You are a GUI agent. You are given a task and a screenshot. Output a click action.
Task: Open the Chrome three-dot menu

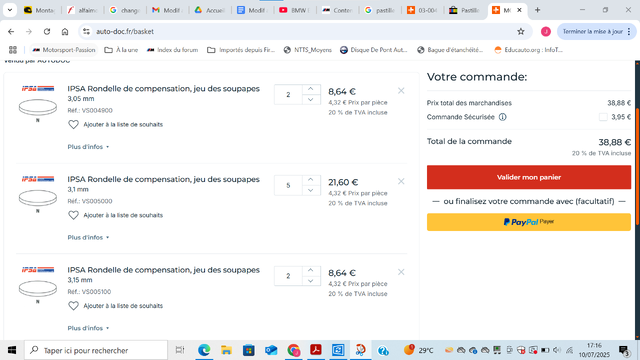(x=629, y=31)
